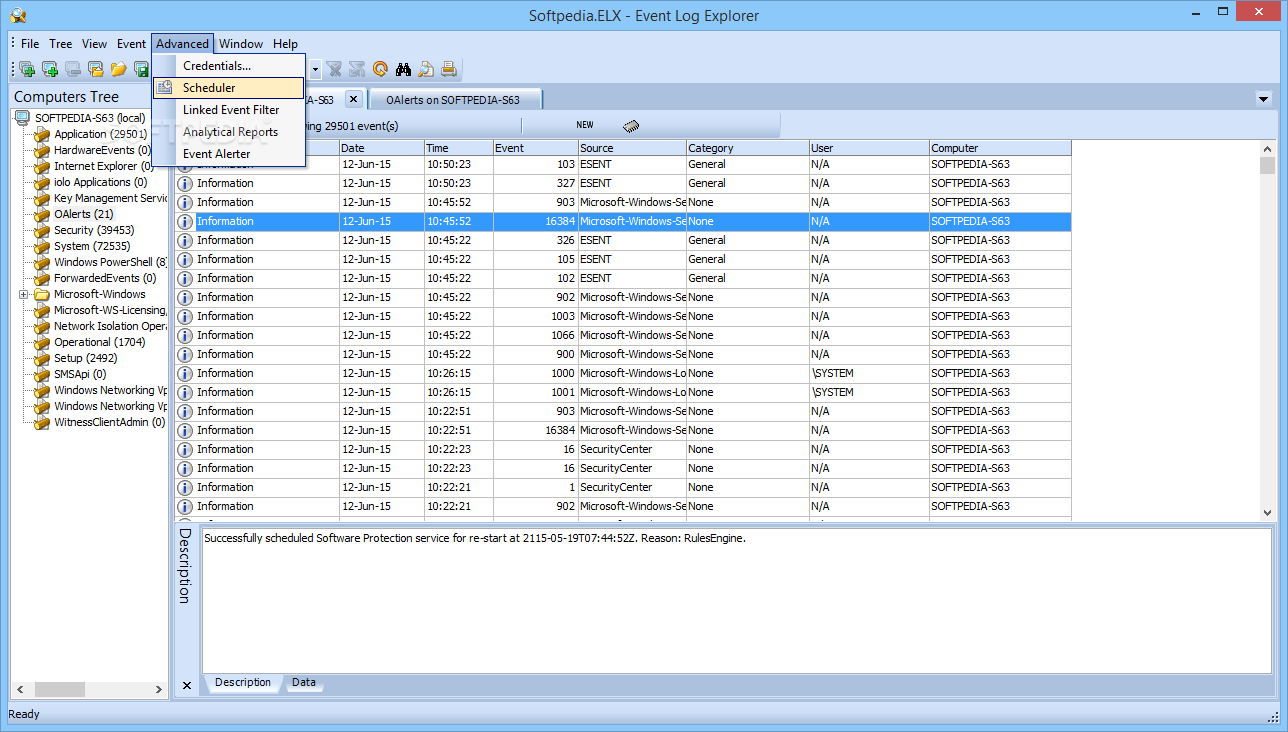Open the Window menu
This screenshot has height=732, width=1288.
pos(241,44)
